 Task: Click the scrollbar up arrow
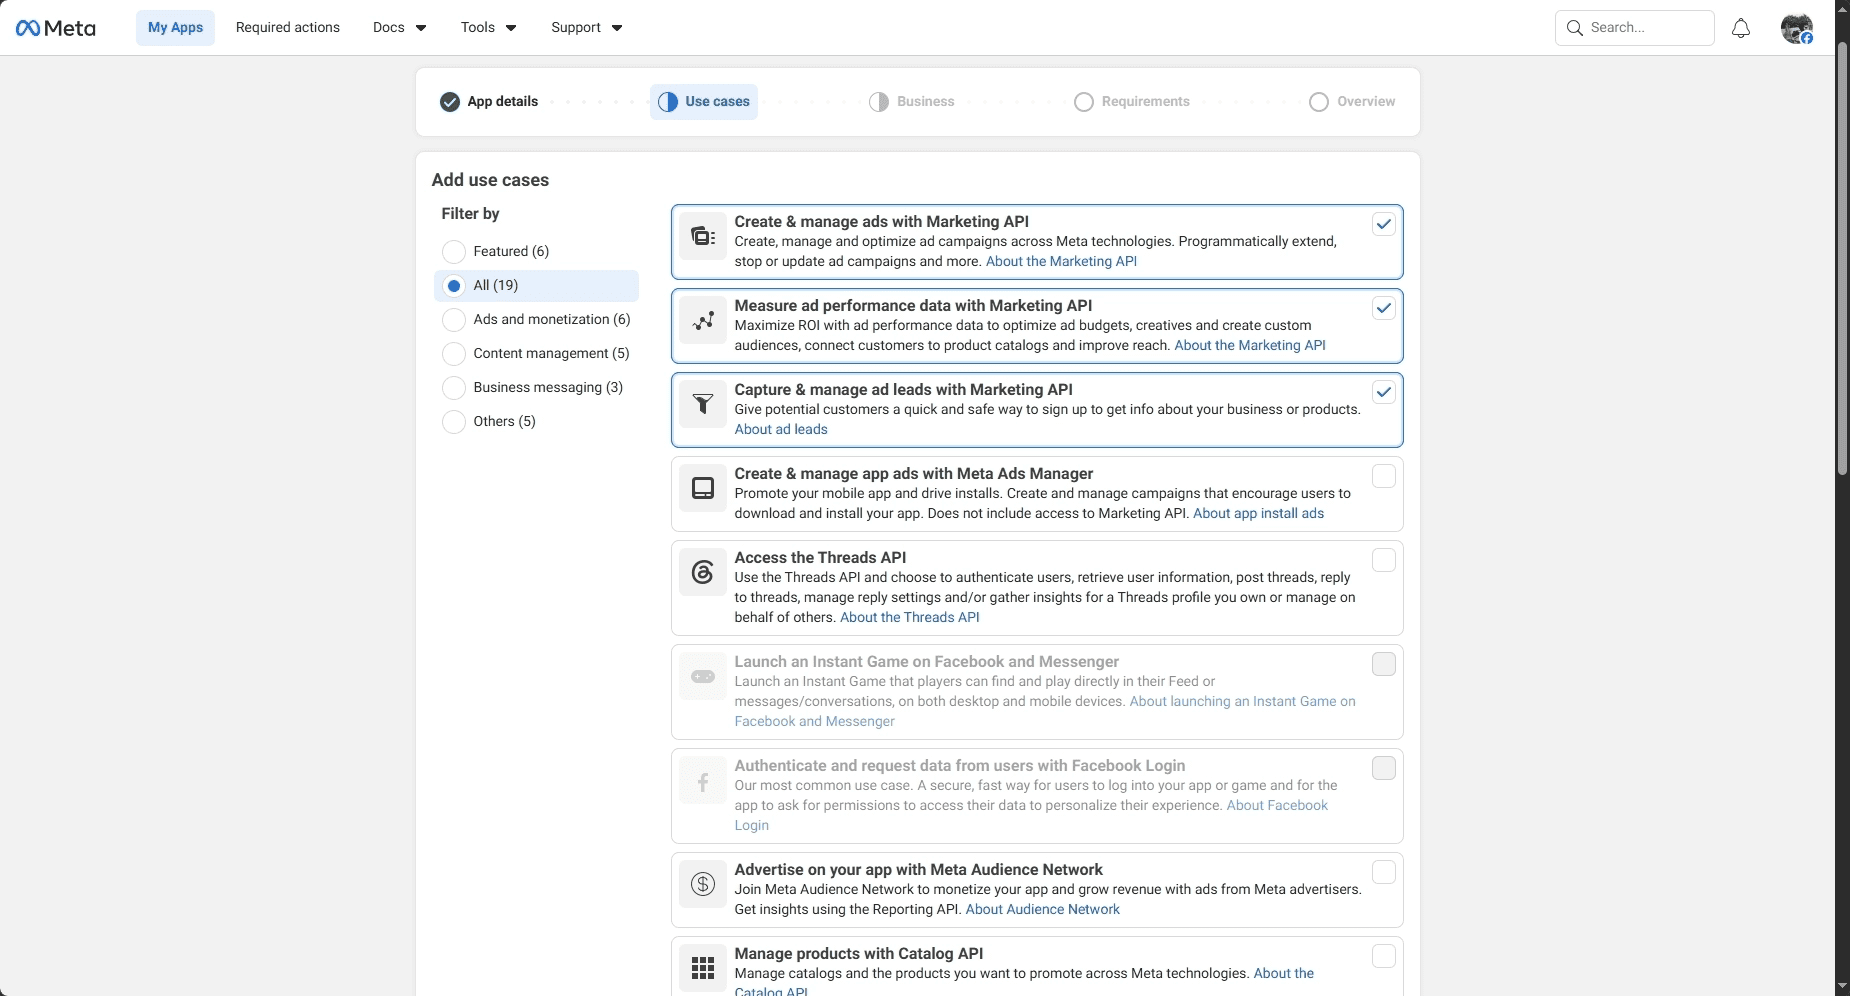(x=1842, y=8)
